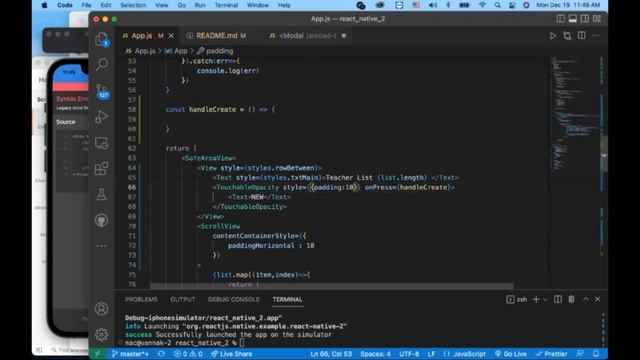Viewport: 640px width, 360px height.
Task: Kill terminal with trash icon
Action: (571, 299)
